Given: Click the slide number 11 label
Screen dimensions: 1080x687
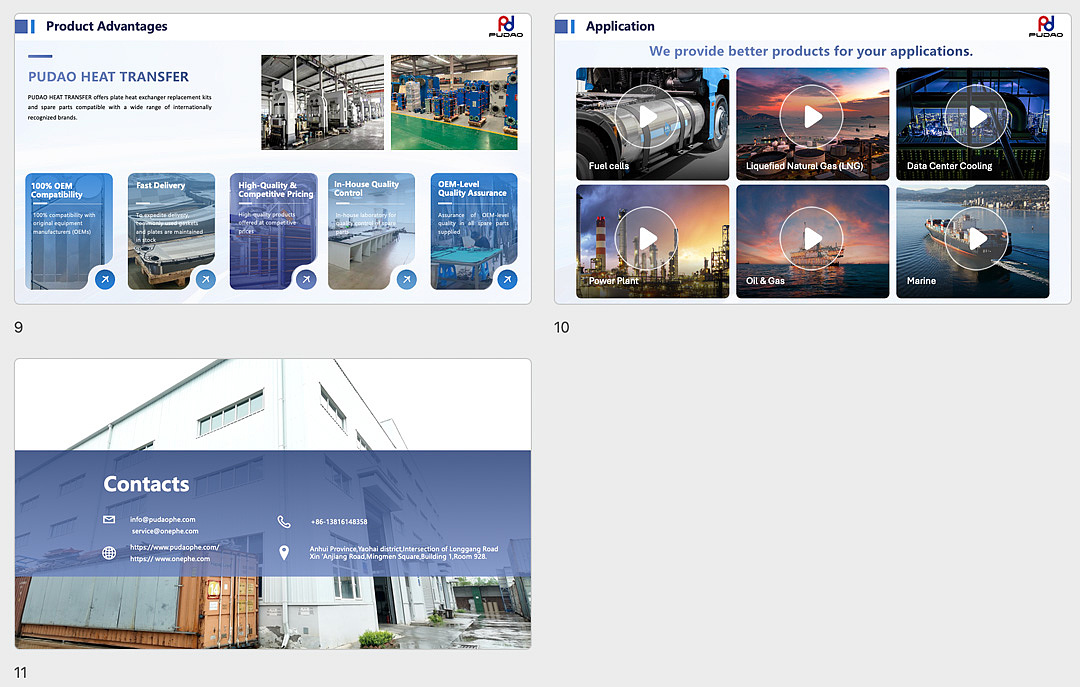Looking at the screenshot, I should [21, 673].
